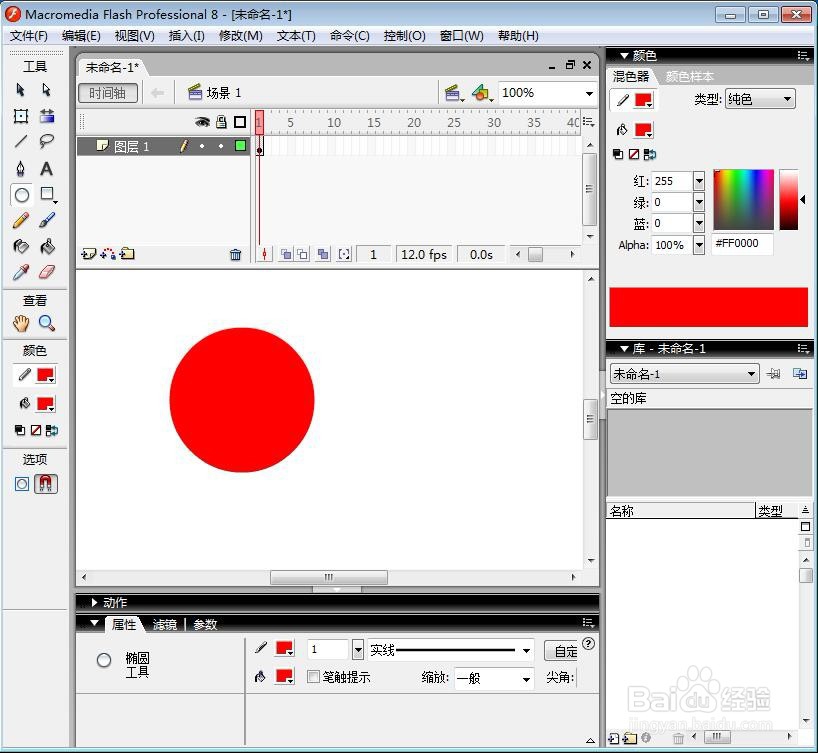This screenshot has width=818, height=753.
Task: Open the 红 value slider arrow
Action: click(x=699, y=182)
